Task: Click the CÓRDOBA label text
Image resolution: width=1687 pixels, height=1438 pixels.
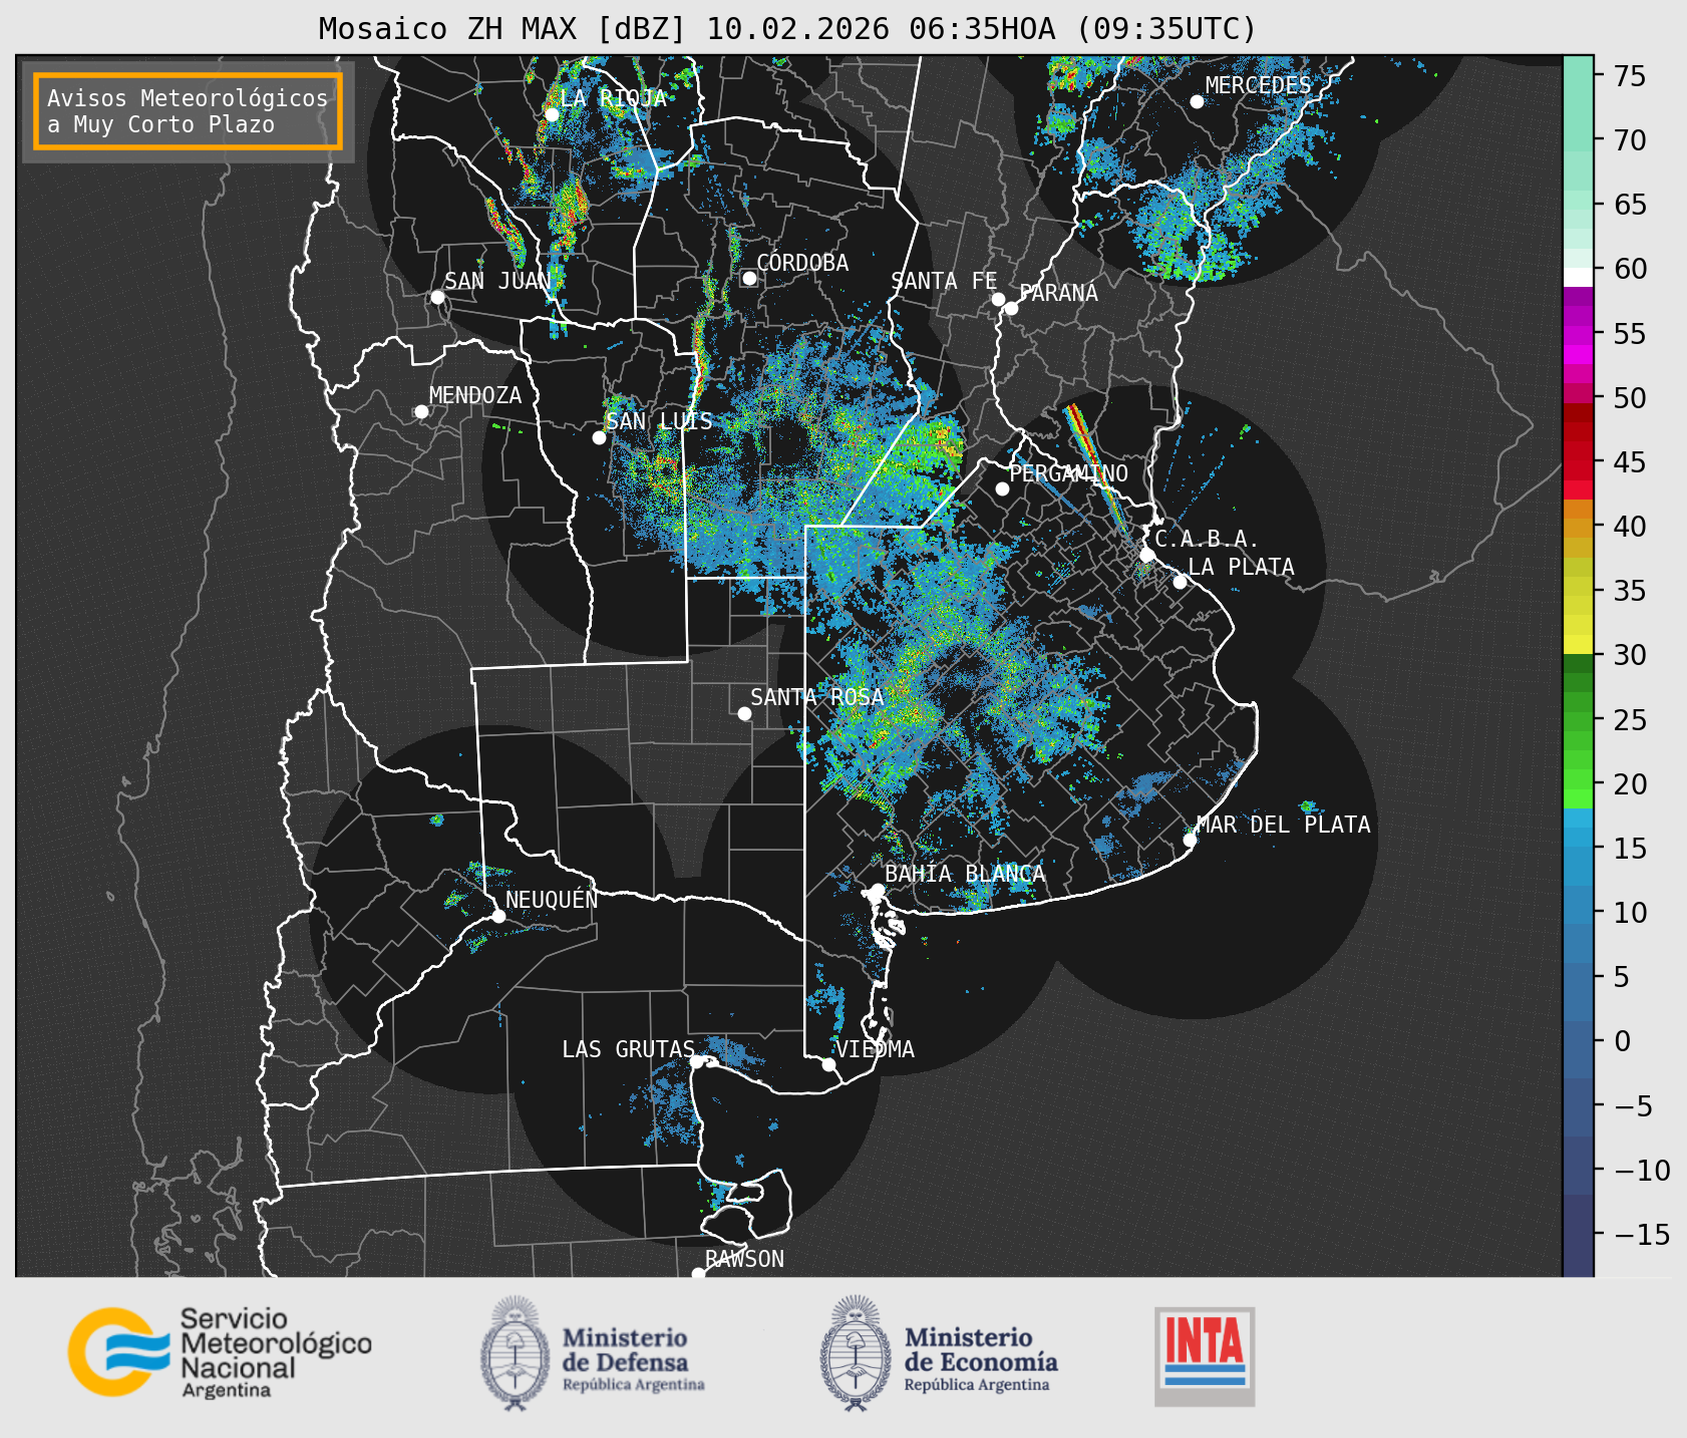Action: coord(802,263)
